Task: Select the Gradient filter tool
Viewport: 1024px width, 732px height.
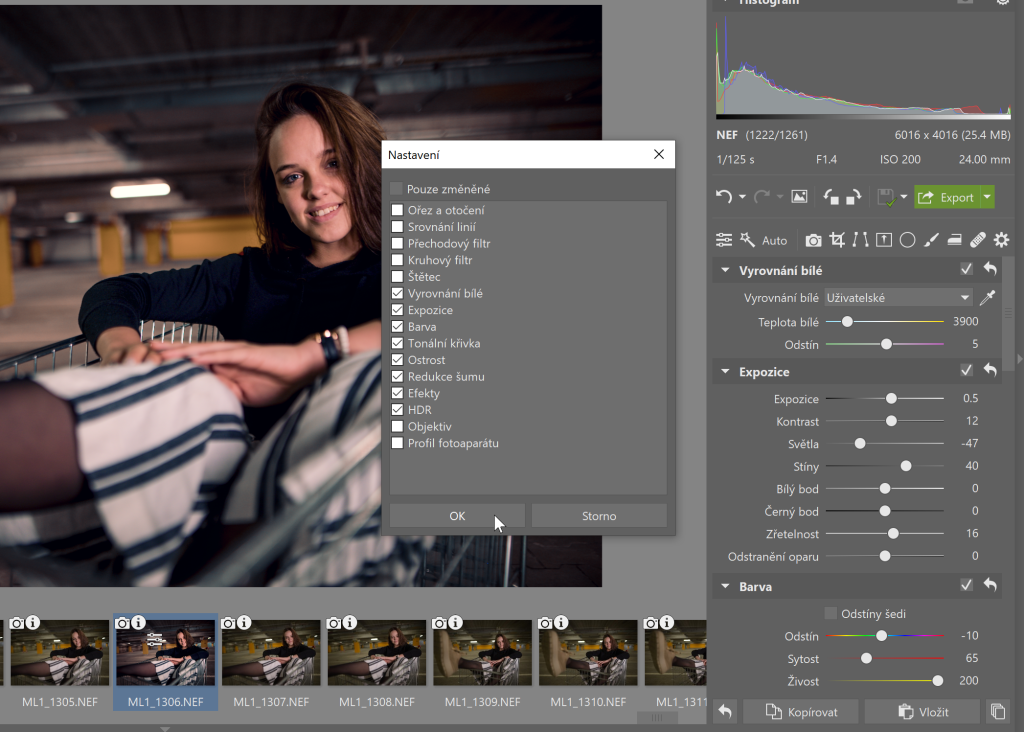Action: (x=884, y=240)
